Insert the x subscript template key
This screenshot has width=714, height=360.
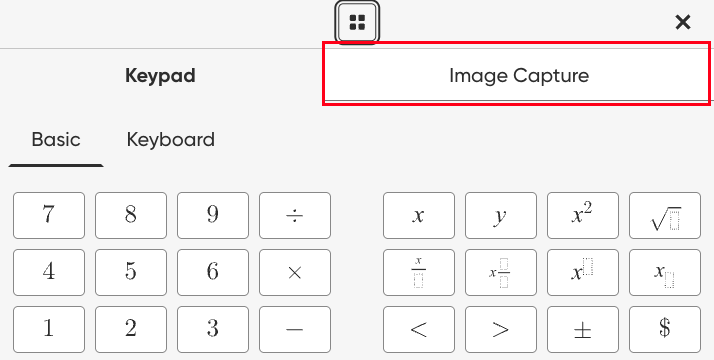(x=665, y=273)
